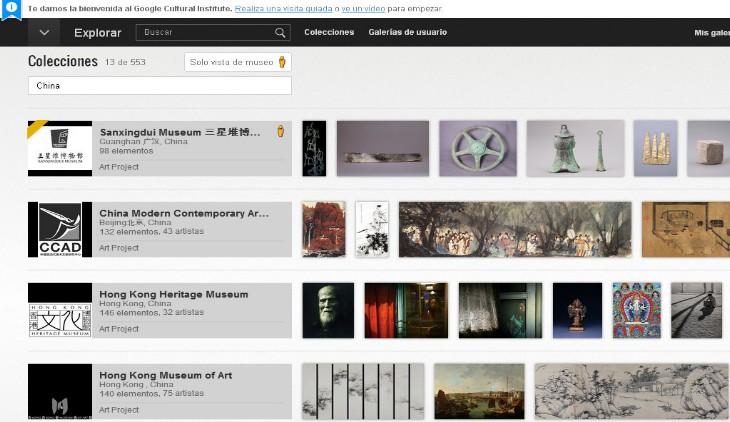The image size is (730, 422).
Task: Open the stone cube artifact thumbnail
Action: (709, 149)
